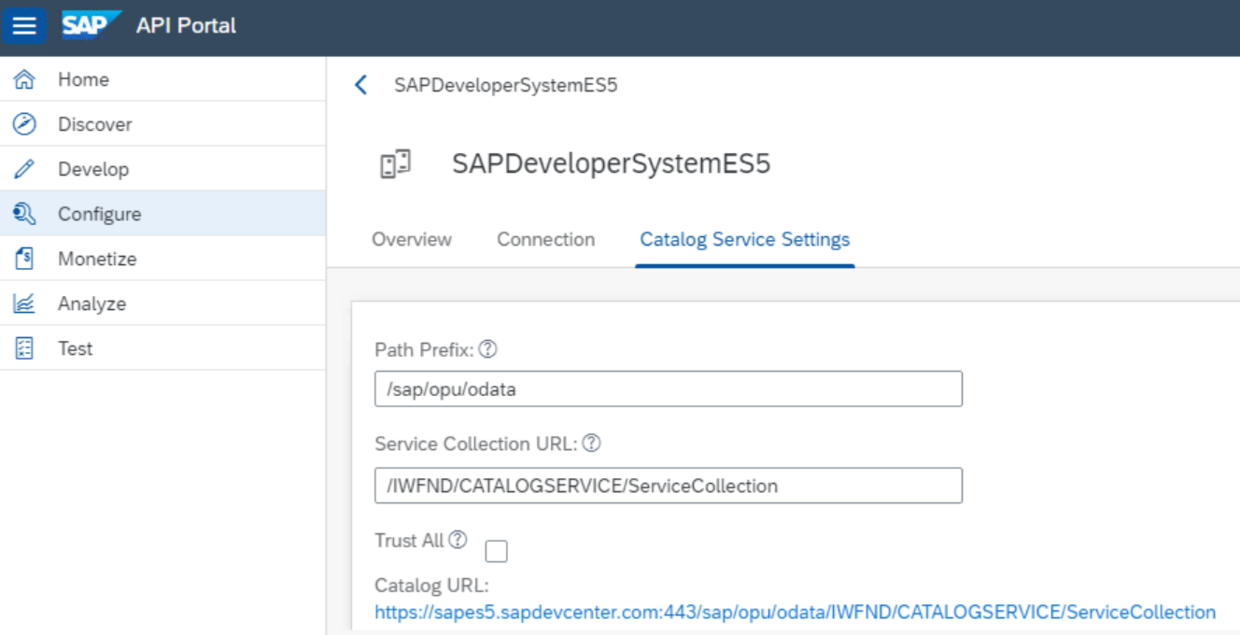Show help for Service Collection URL
Viewport: 1240px width, 635px height.
pyautogui.click(x=591, y=443)
